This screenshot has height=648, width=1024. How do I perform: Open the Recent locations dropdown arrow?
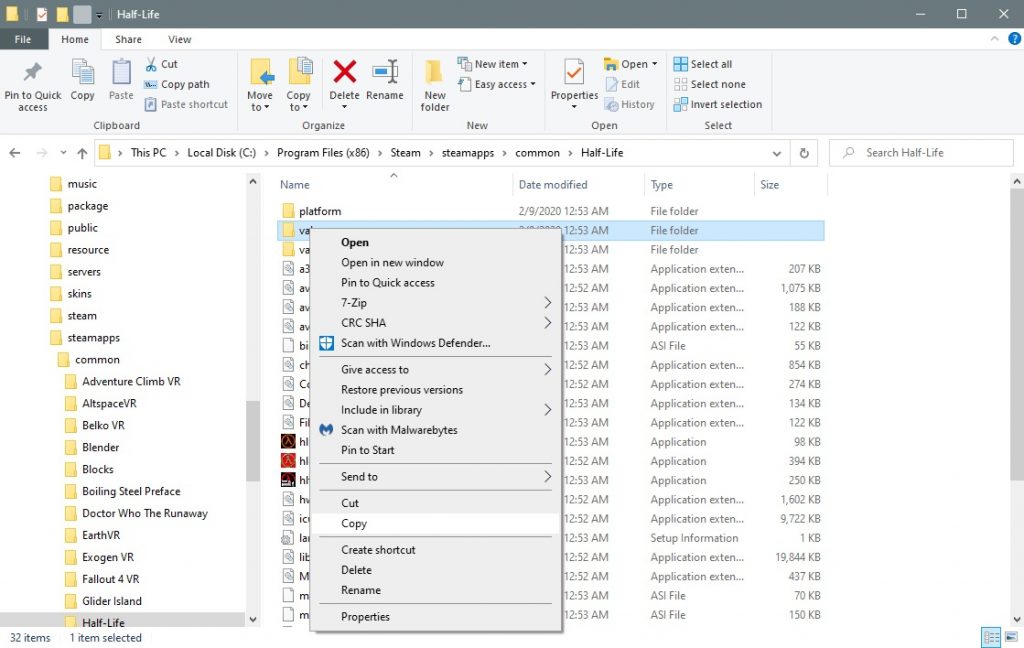tap(63, 153)
